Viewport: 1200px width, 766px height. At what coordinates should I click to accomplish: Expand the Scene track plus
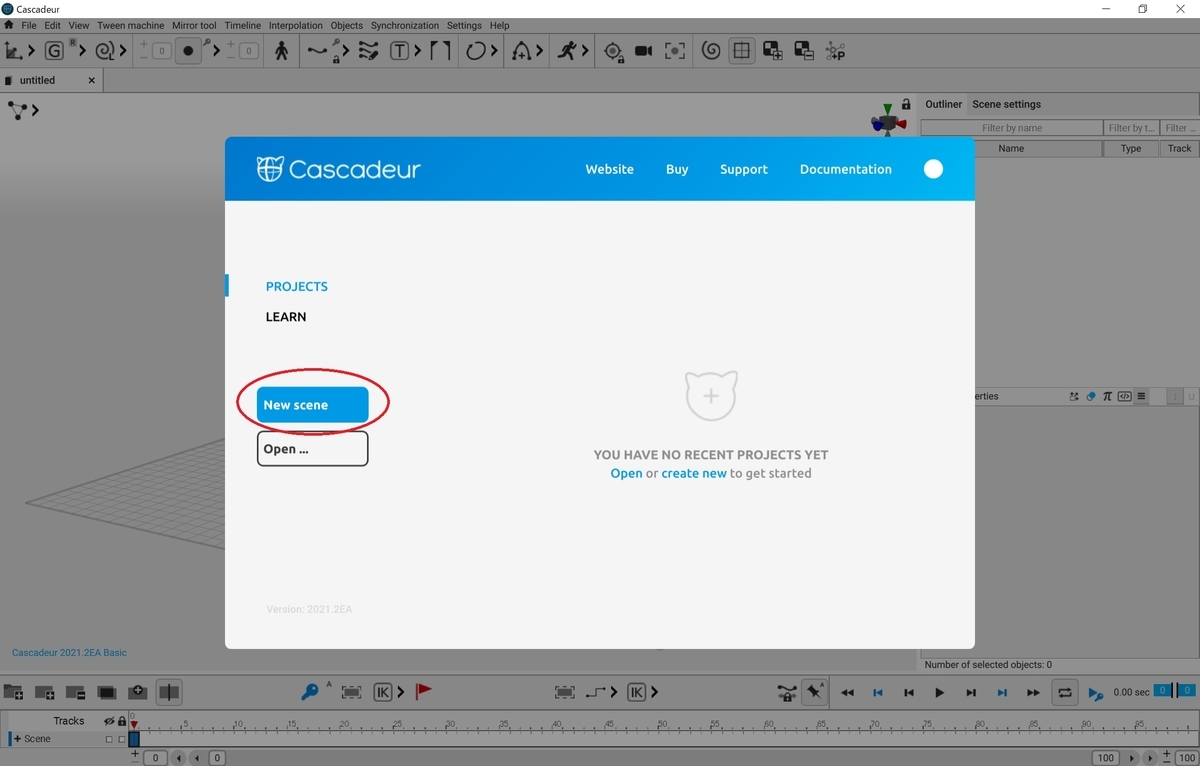click(x=17, y=739)
